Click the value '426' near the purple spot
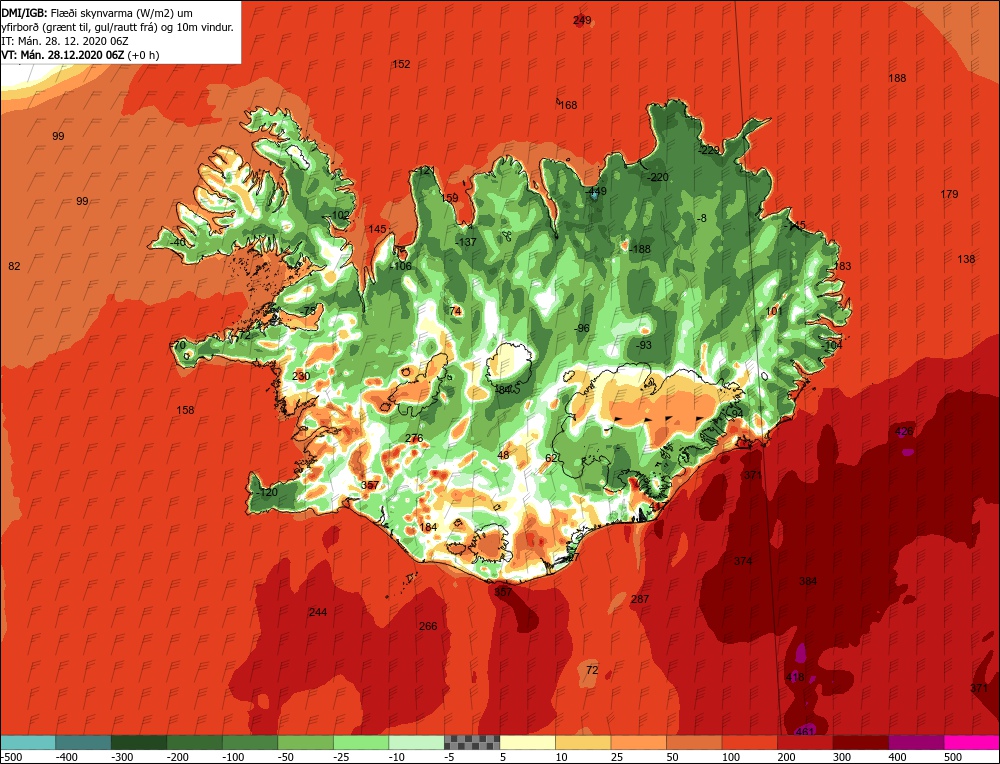Image resolution: width=1000 pixels, height=764 pixels. pyautogui.click(x=904, y=431)
